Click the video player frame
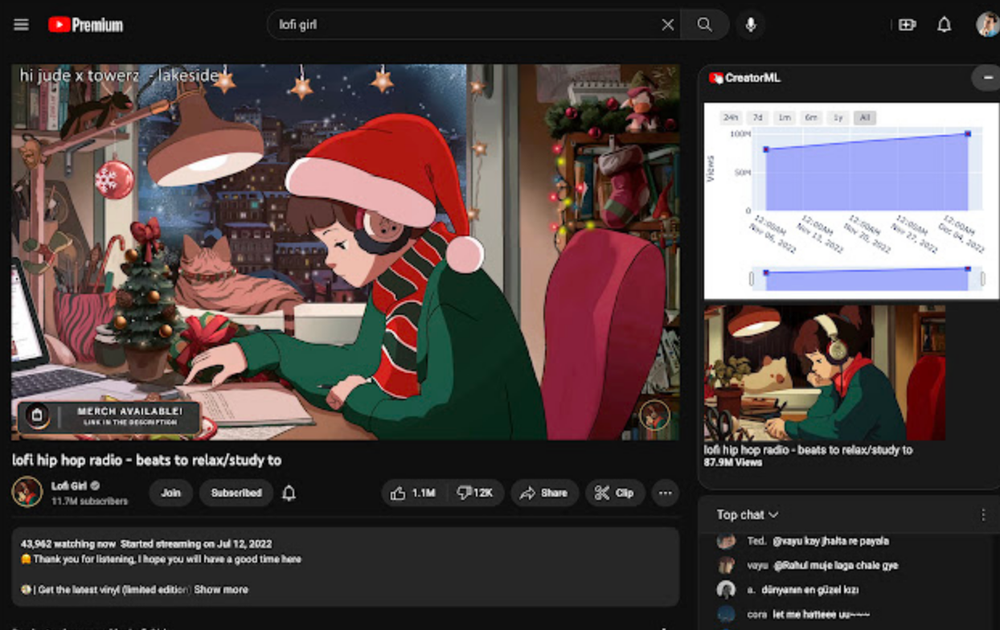The height and width of the screenshot is (630, 1000). [345, 252]
